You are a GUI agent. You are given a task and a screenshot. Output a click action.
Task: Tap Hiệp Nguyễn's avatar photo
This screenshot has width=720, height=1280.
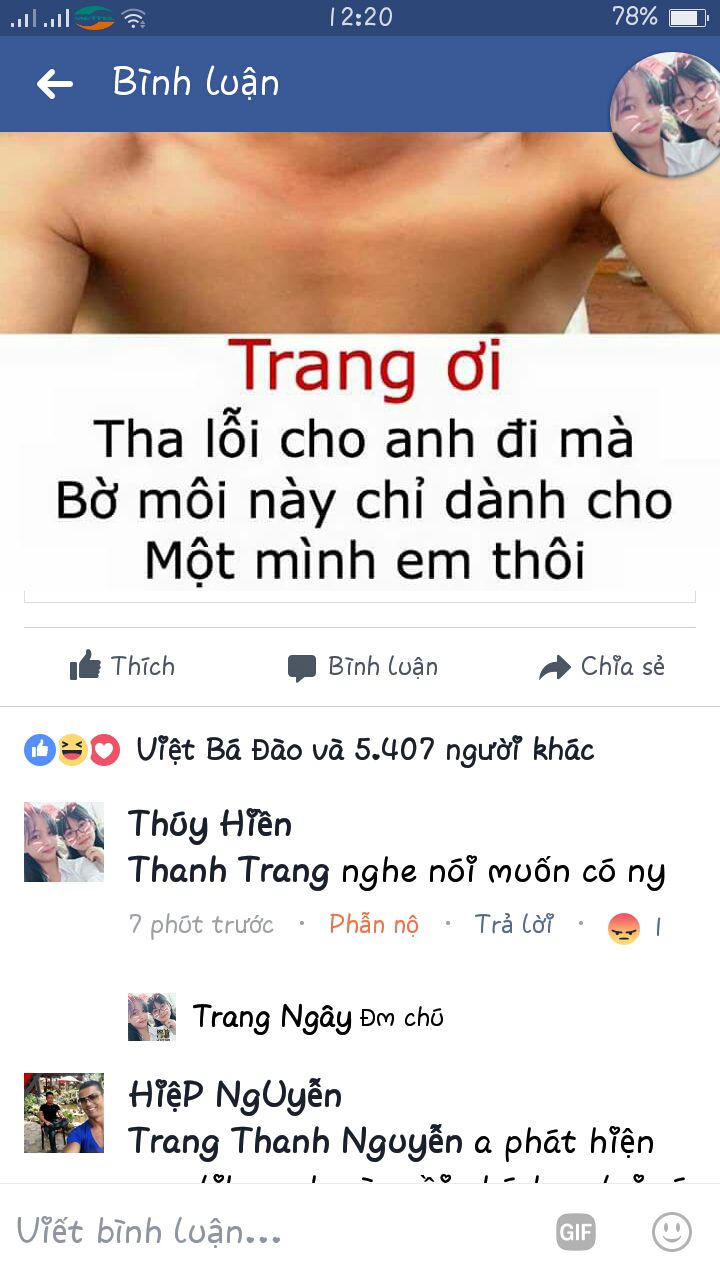pos(64,1113)
